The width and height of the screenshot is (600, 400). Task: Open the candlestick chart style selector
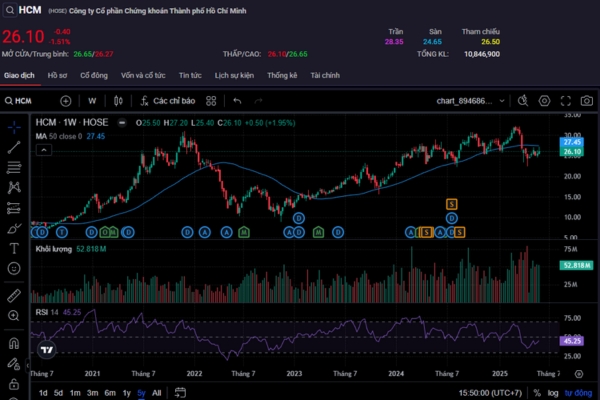point(118,101)
